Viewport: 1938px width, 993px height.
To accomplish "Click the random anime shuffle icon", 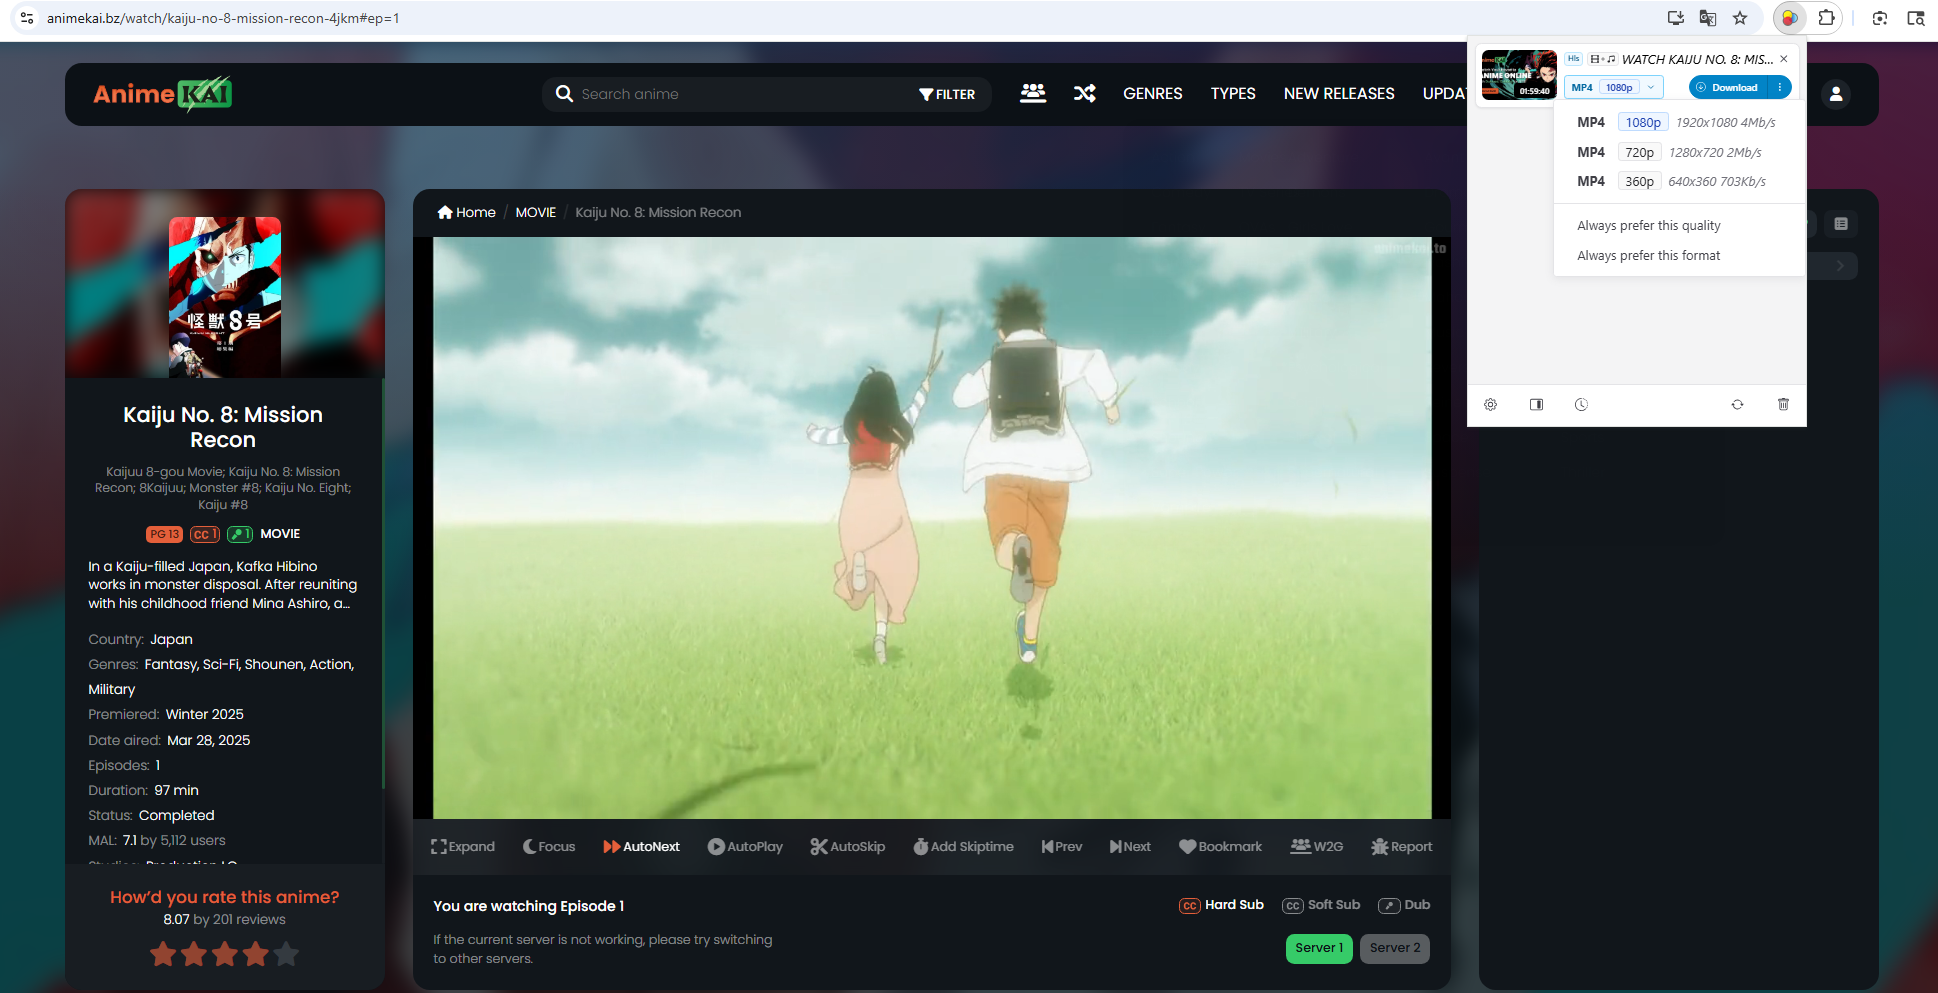I will point(1084,94).
